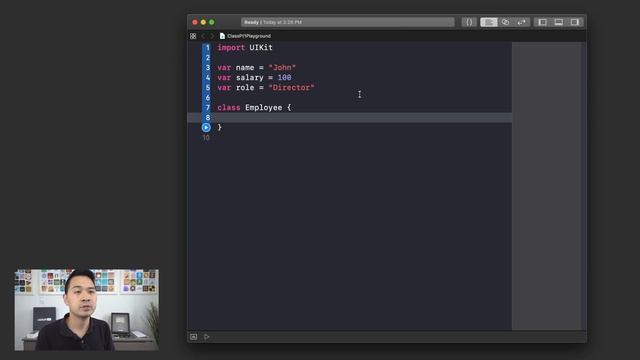Click the variable name "salary"
Viewport: 640px width, 360px height.
[250, 78]
